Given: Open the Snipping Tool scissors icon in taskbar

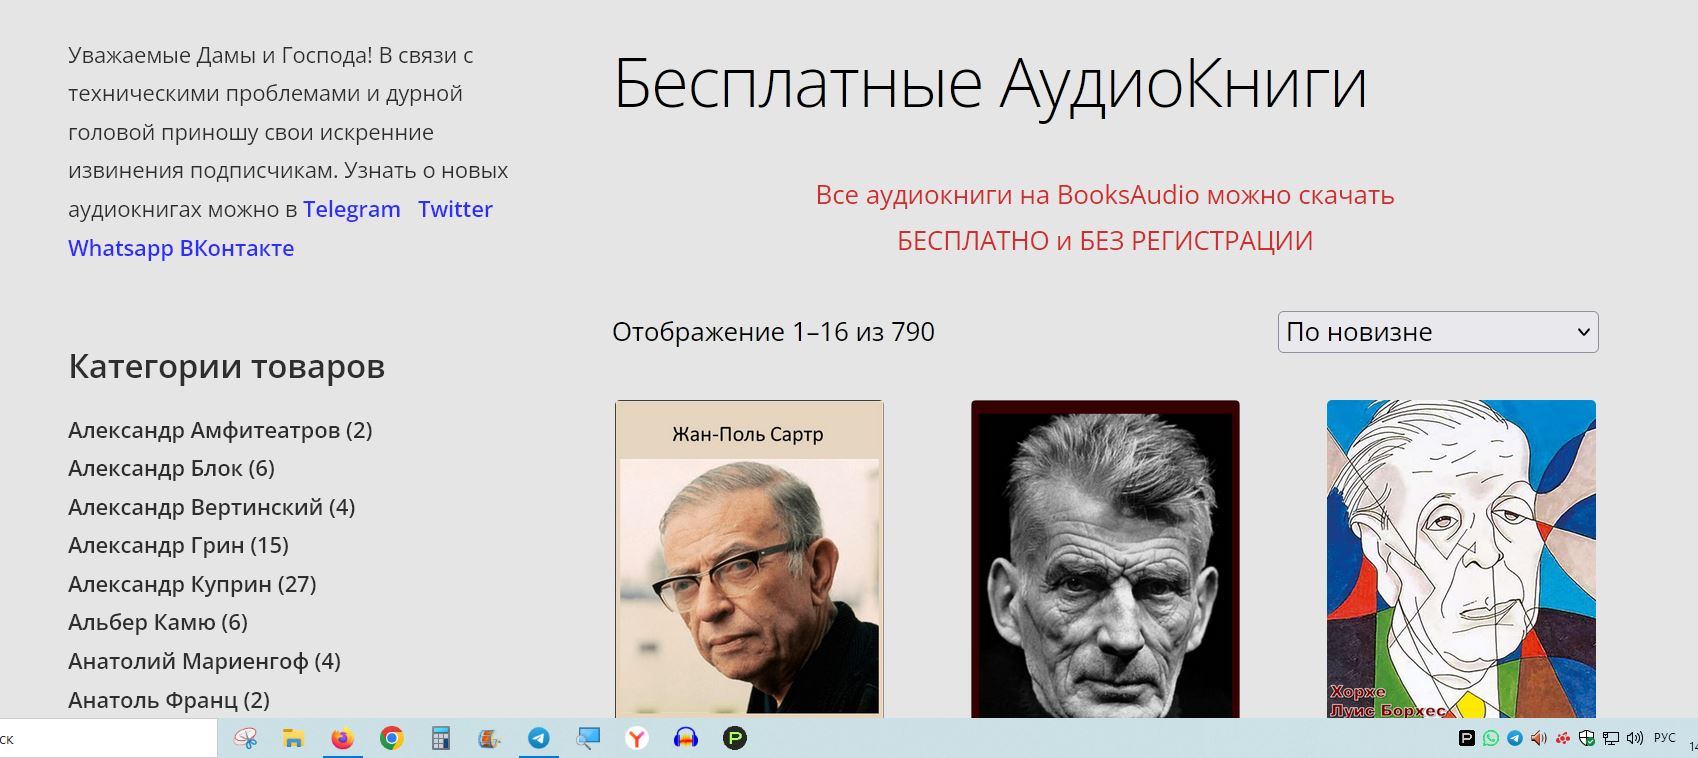Looking at the screenshot, I should pos(245,739).
